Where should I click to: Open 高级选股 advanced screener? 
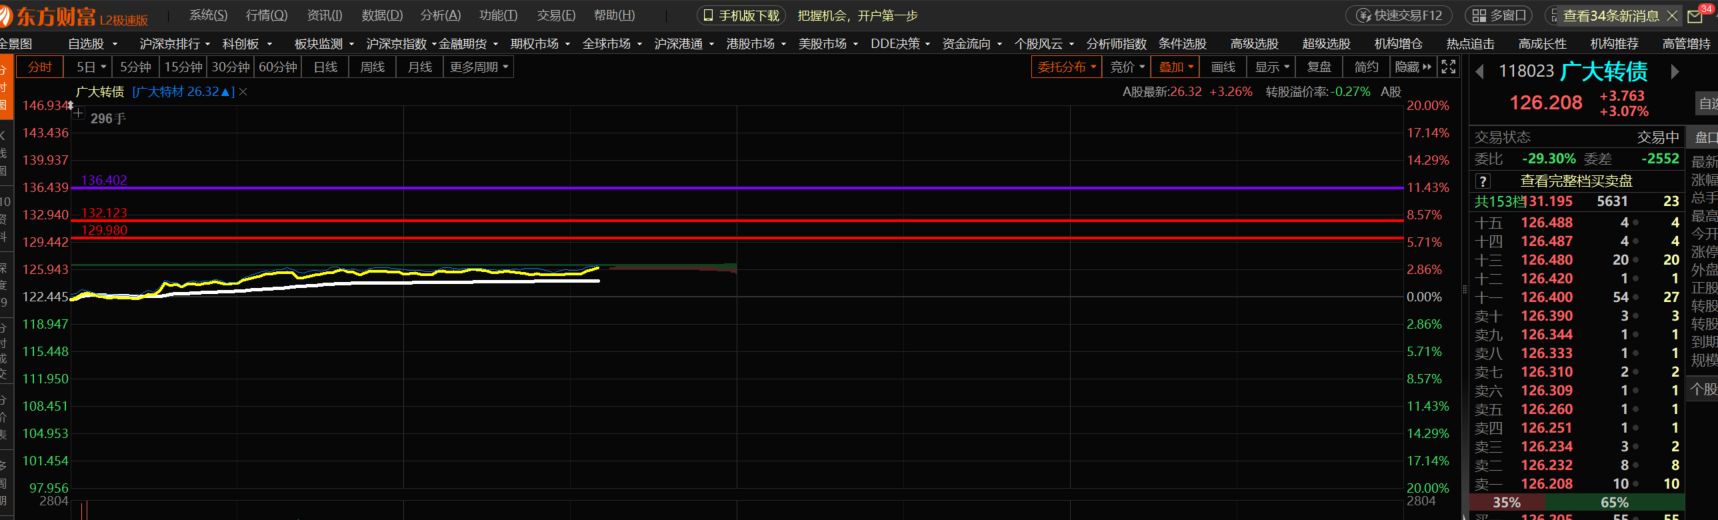[1254, 44]
